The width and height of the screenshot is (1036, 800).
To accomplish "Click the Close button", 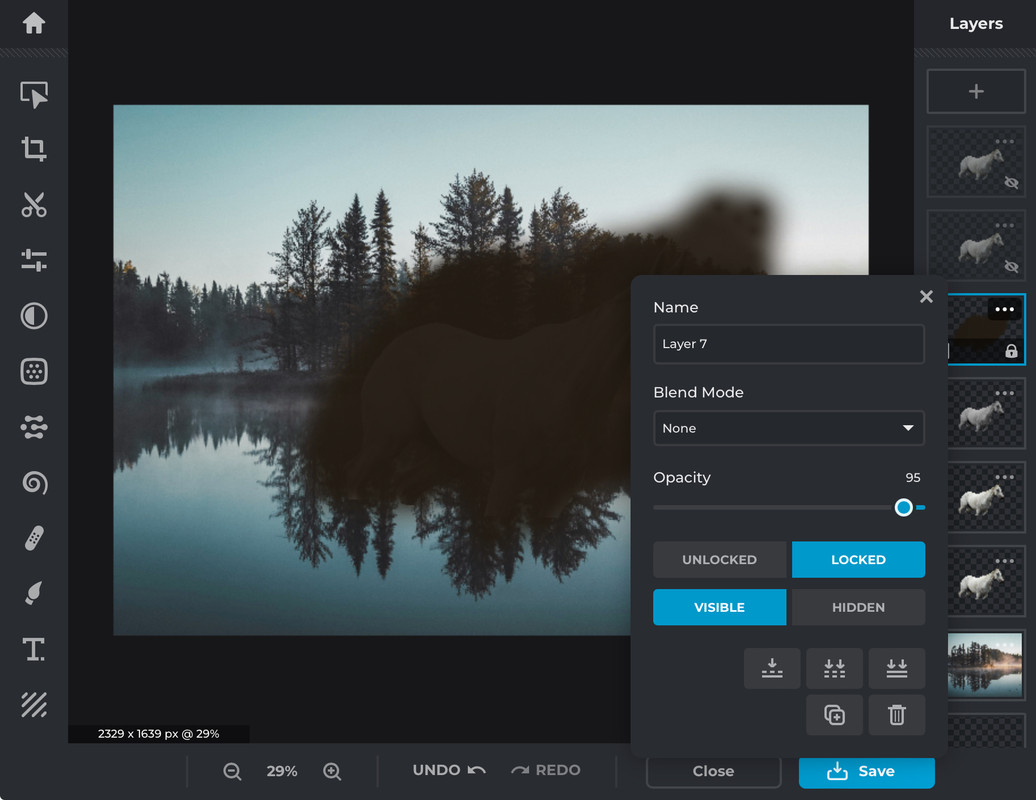I will pyautogui.click(x=714, y=771).
